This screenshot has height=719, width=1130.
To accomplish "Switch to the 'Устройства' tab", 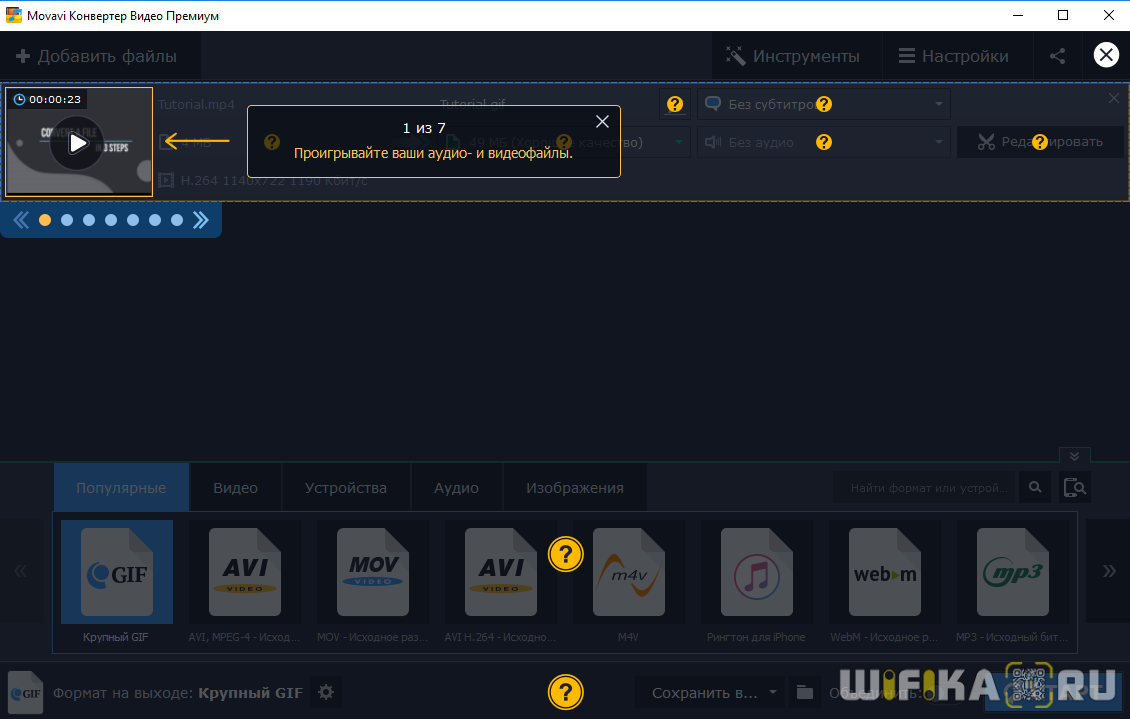I will [x=345, y=488].
